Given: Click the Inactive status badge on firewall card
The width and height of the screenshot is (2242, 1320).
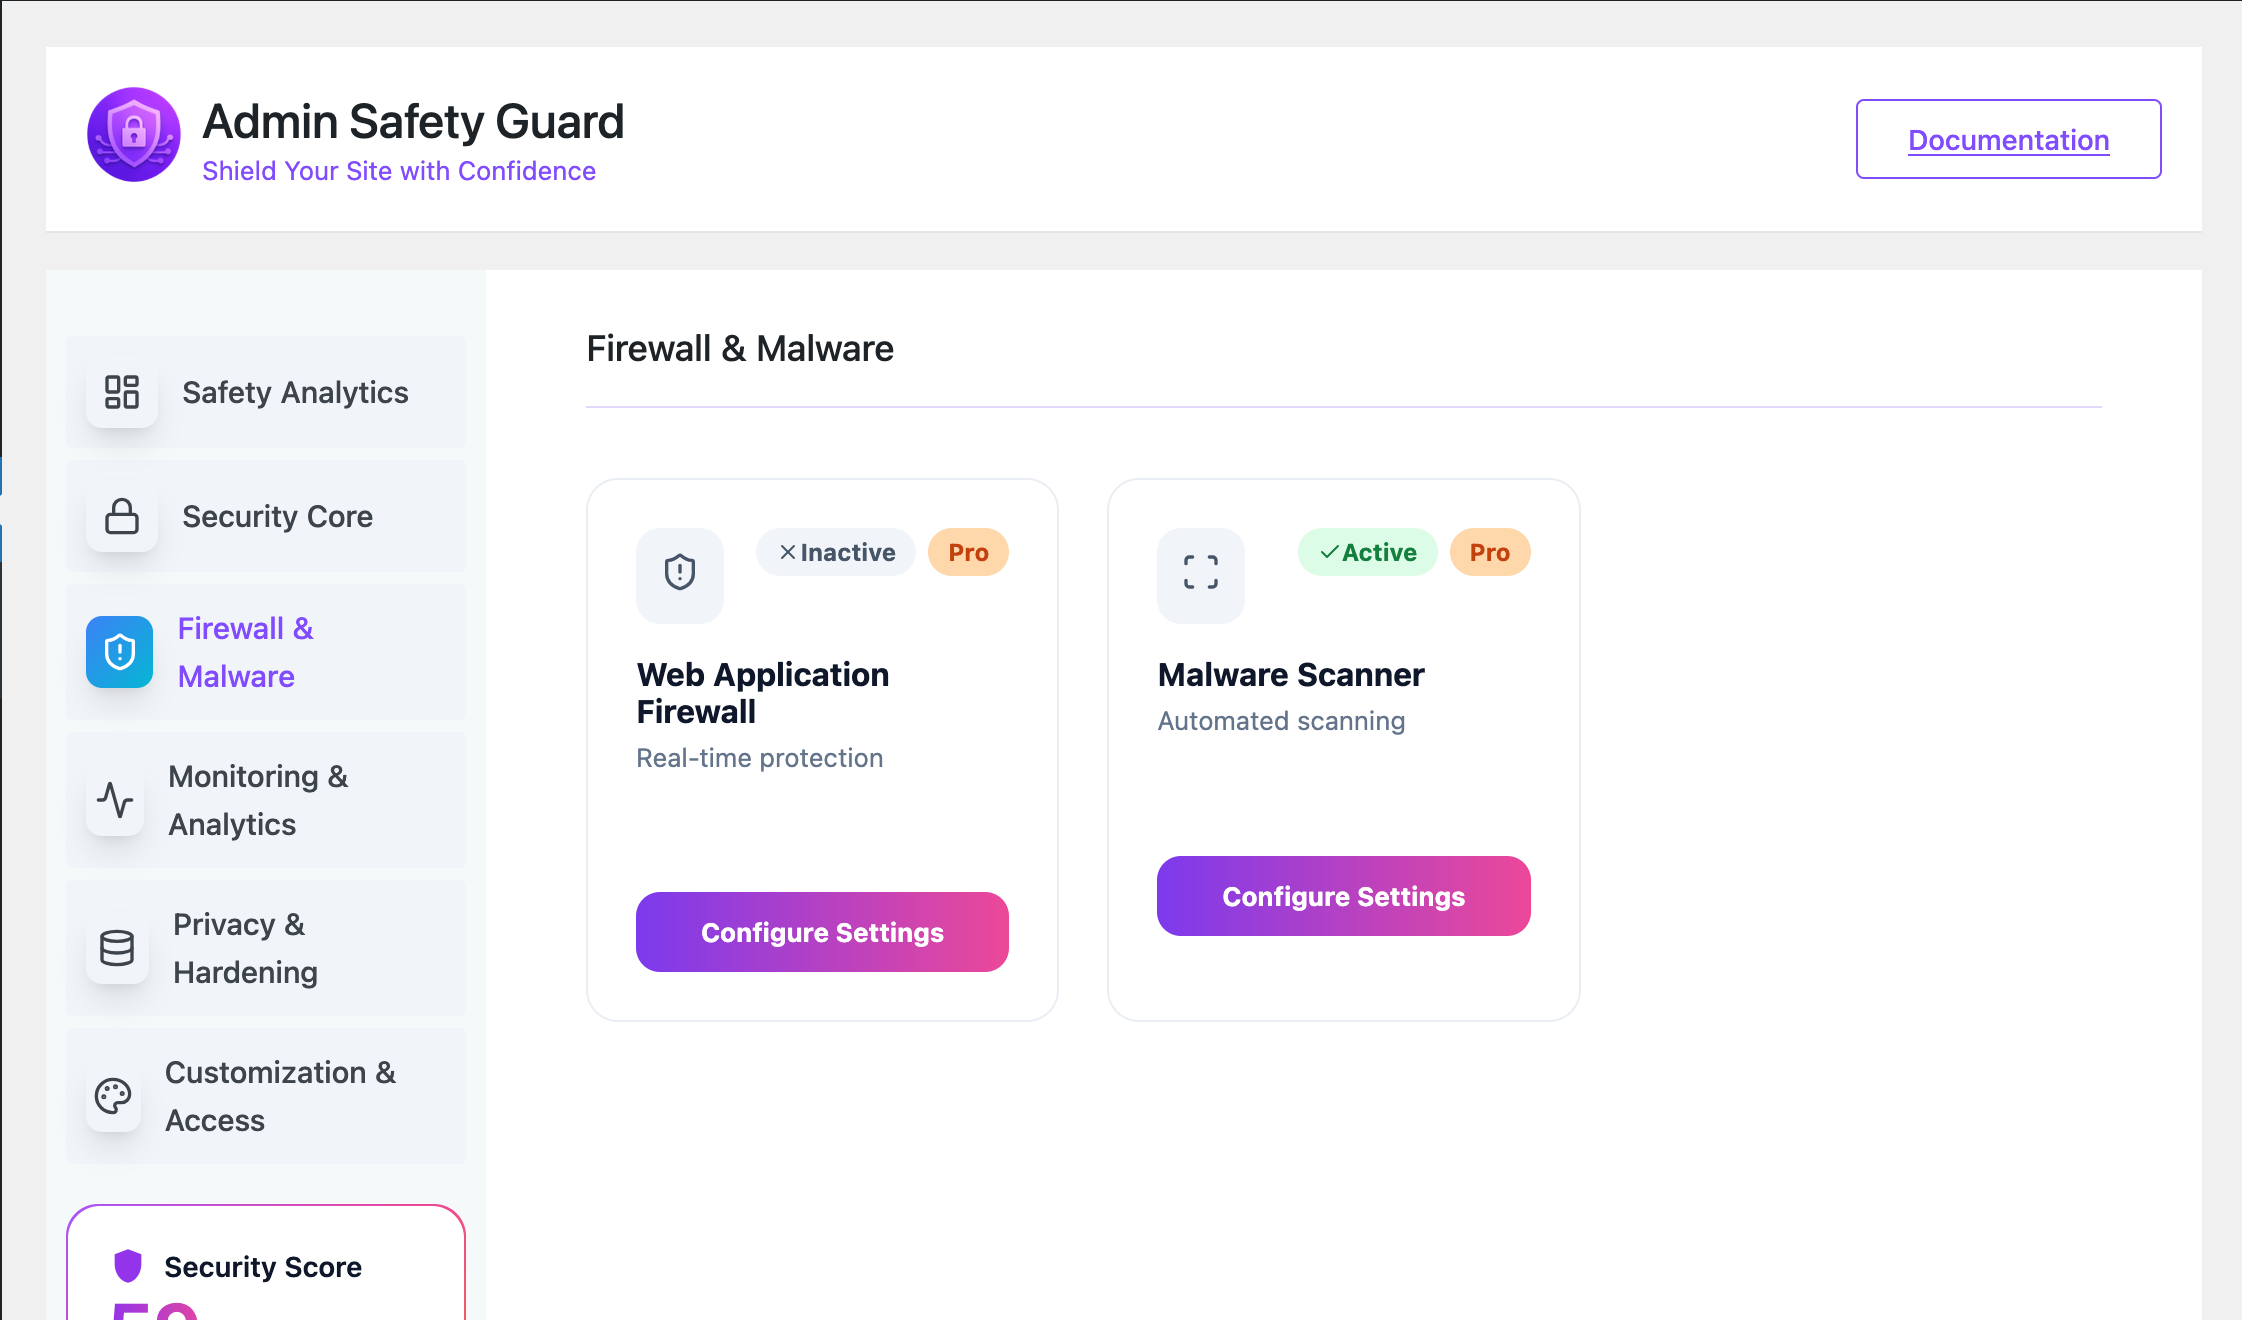Looking at the screenshot, I should point(836,552).
